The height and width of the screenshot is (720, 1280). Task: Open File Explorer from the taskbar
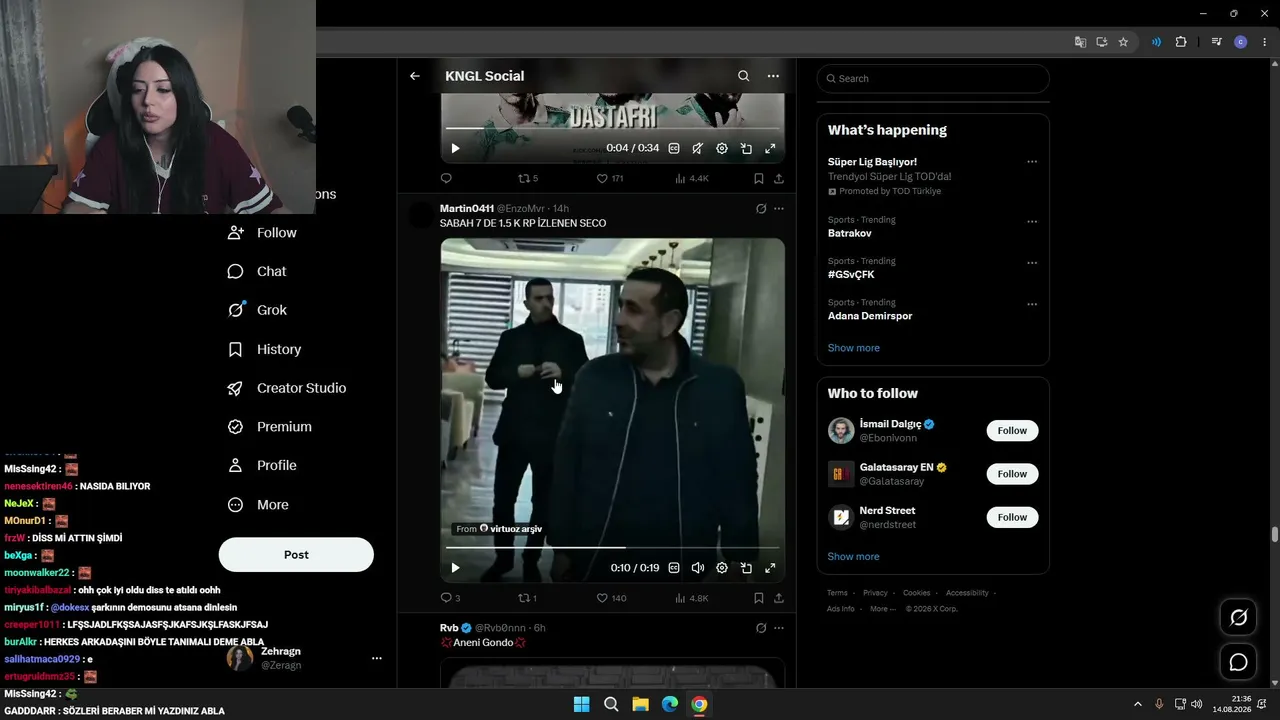[x=640, y=704]
